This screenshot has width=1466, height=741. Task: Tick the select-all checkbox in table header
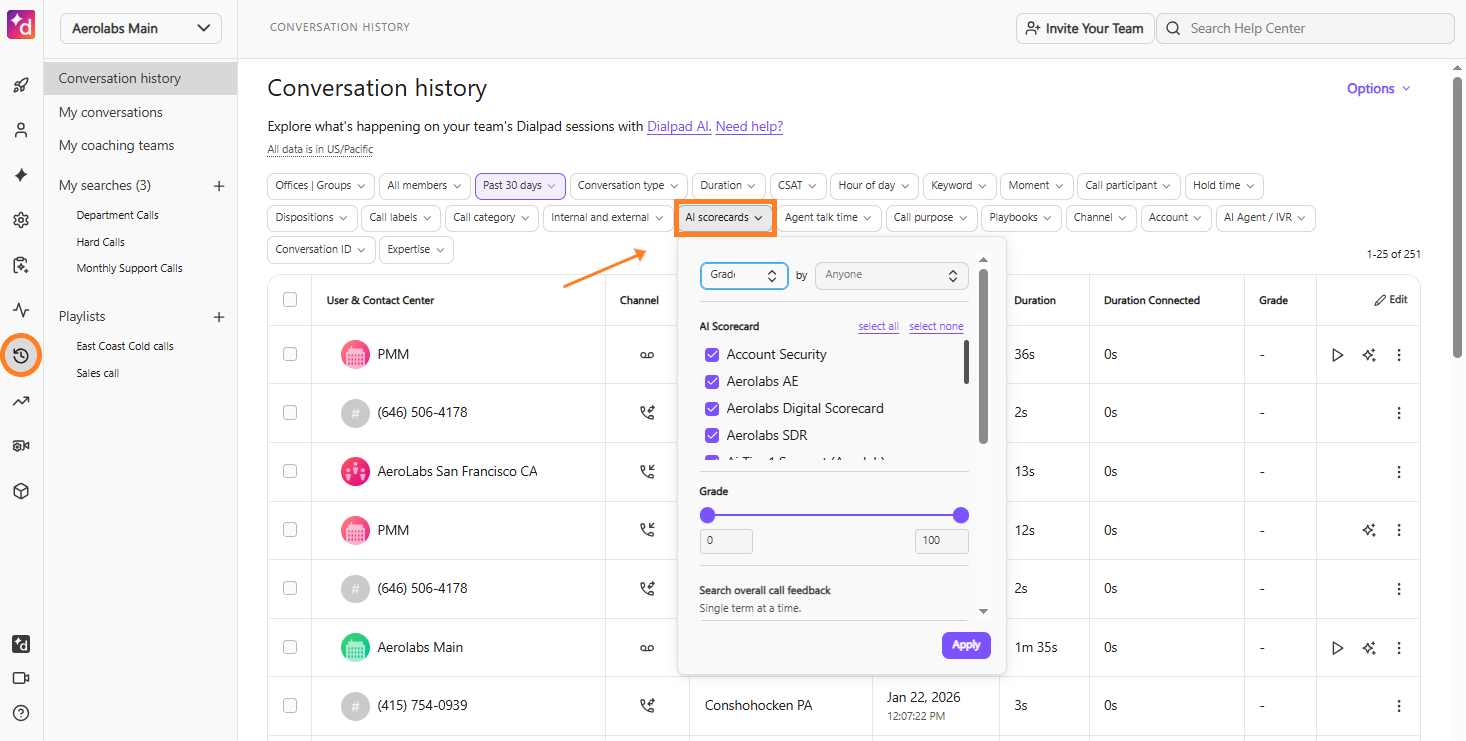[290, 300]
